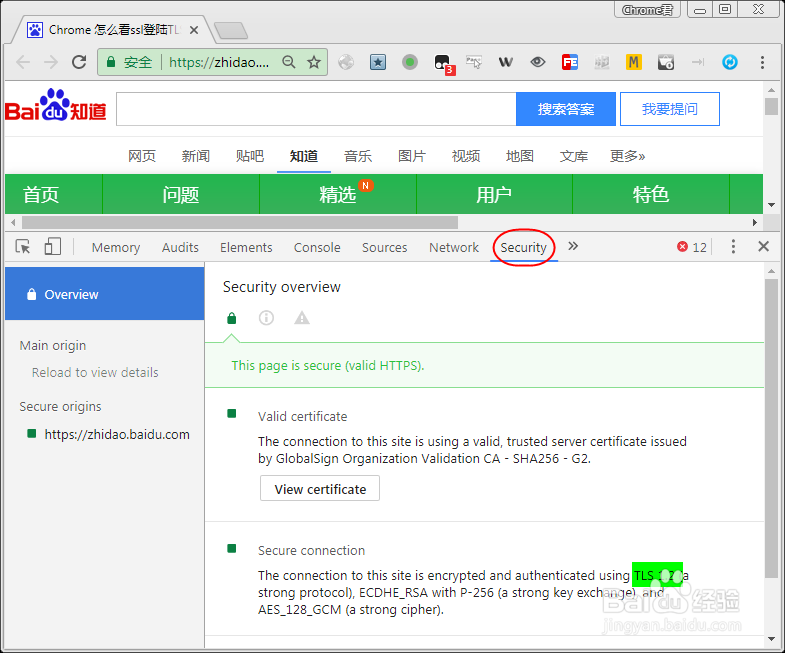Open a new tab button
The width and height of the screenshot is (785, 653).
[x=231, y=31]
